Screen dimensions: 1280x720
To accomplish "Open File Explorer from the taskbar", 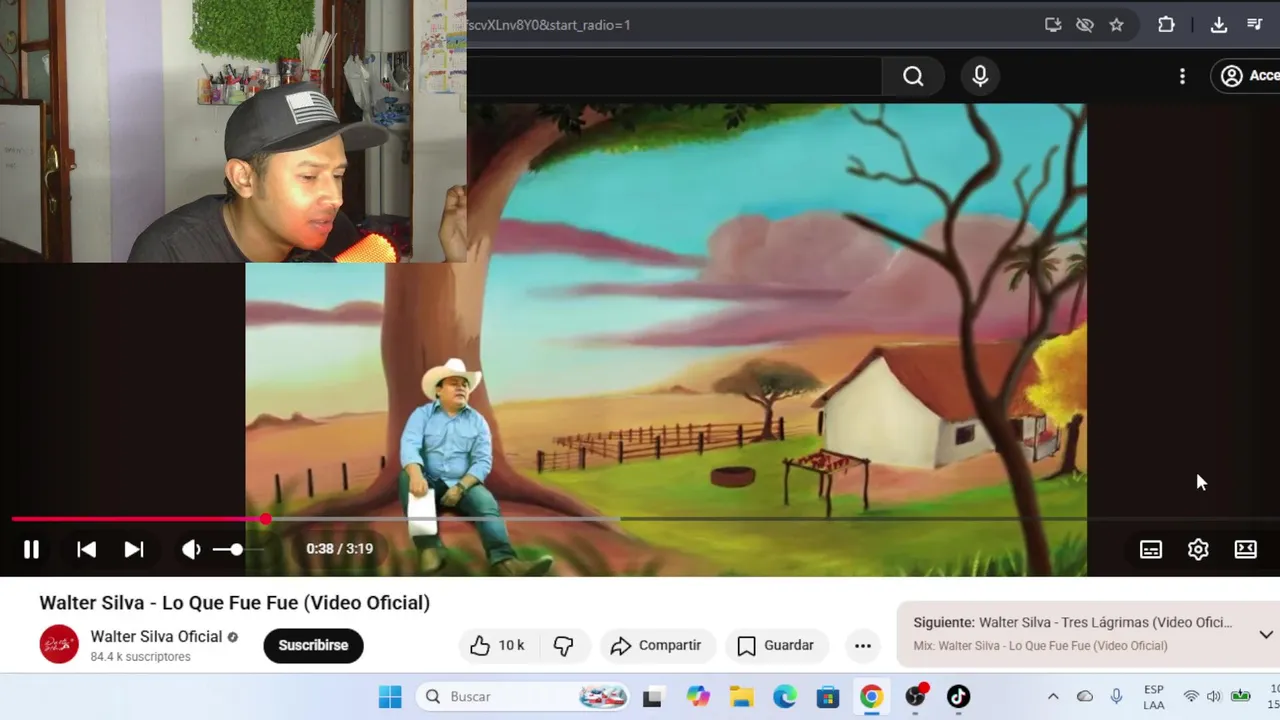I will pos(741,697).
